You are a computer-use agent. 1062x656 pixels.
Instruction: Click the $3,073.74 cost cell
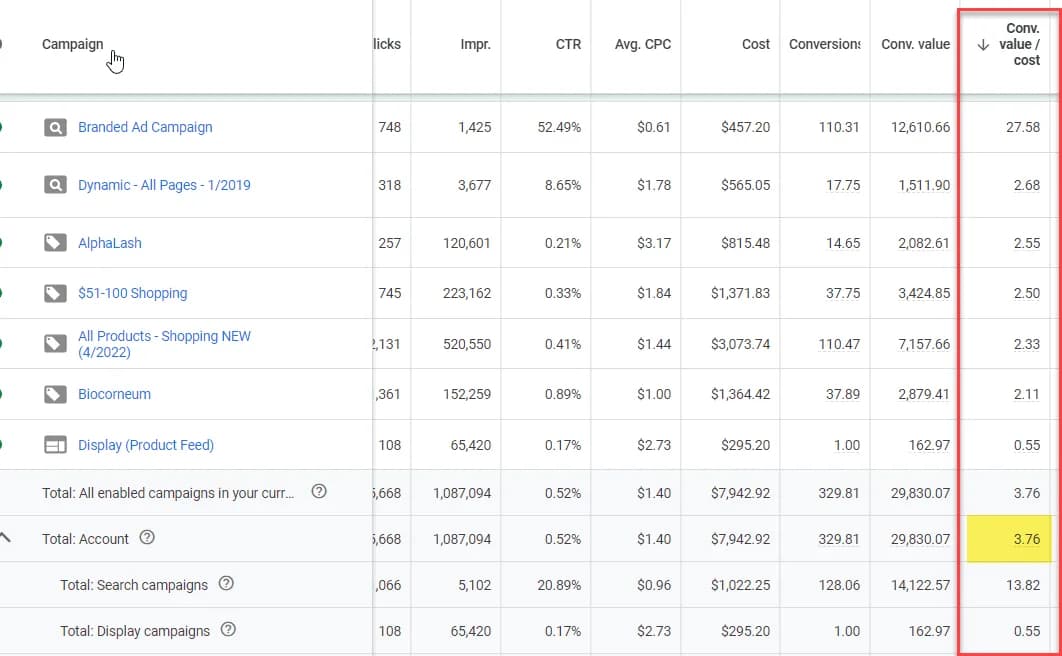pyautogui.click(x=740, y=344)
